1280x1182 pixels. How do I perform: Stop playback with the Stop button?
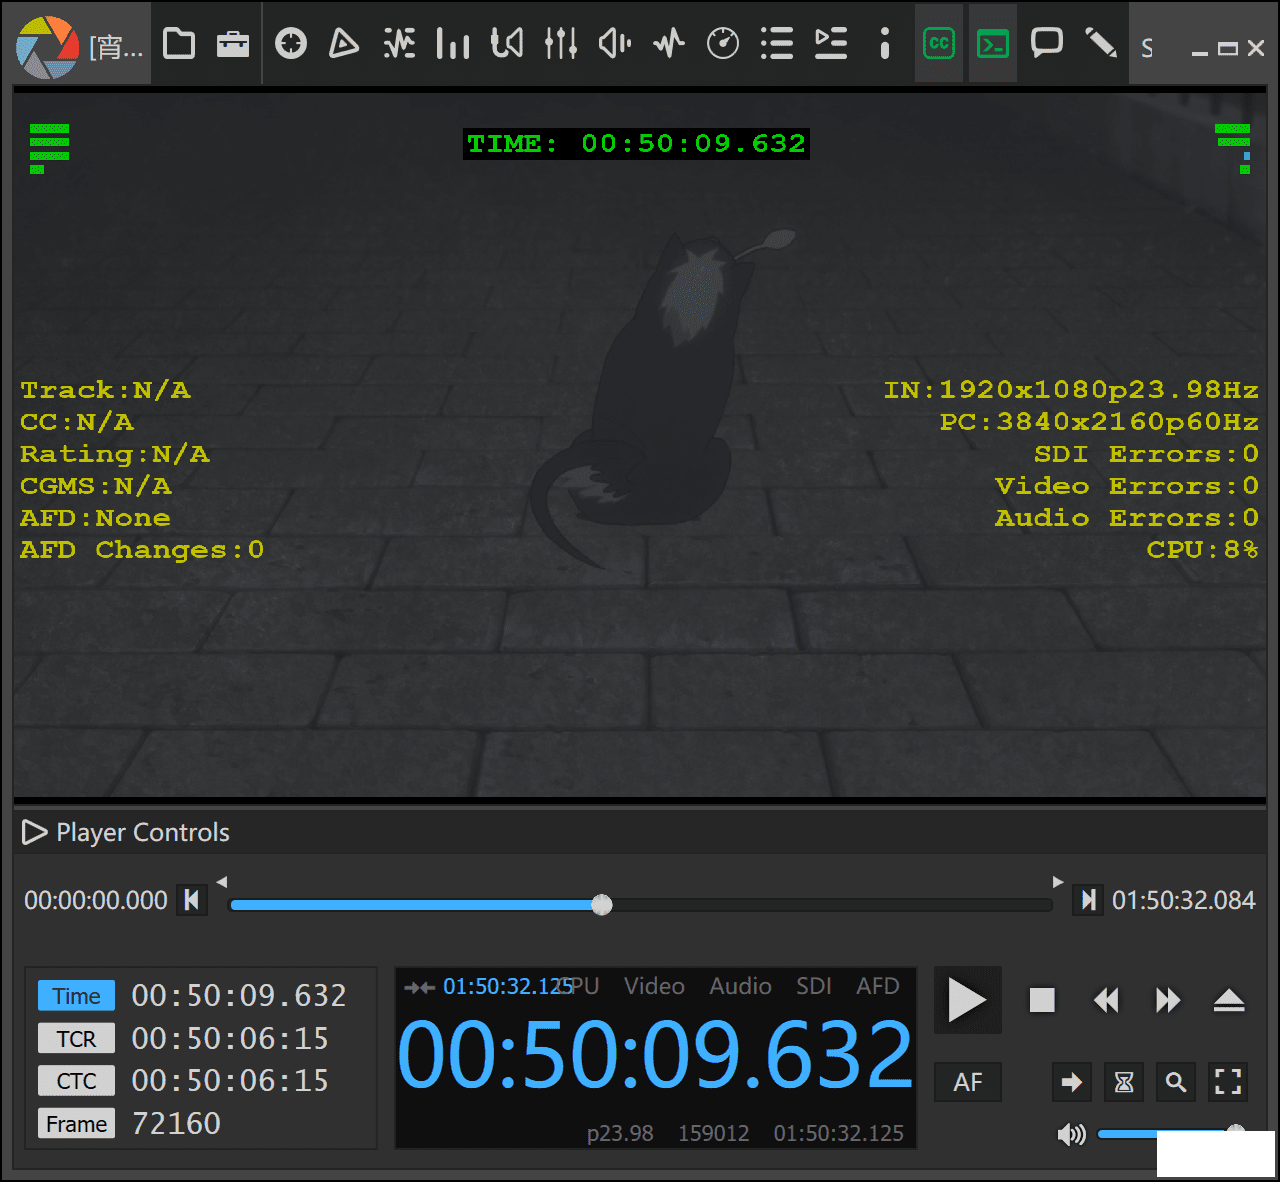click(1042, 1000)
